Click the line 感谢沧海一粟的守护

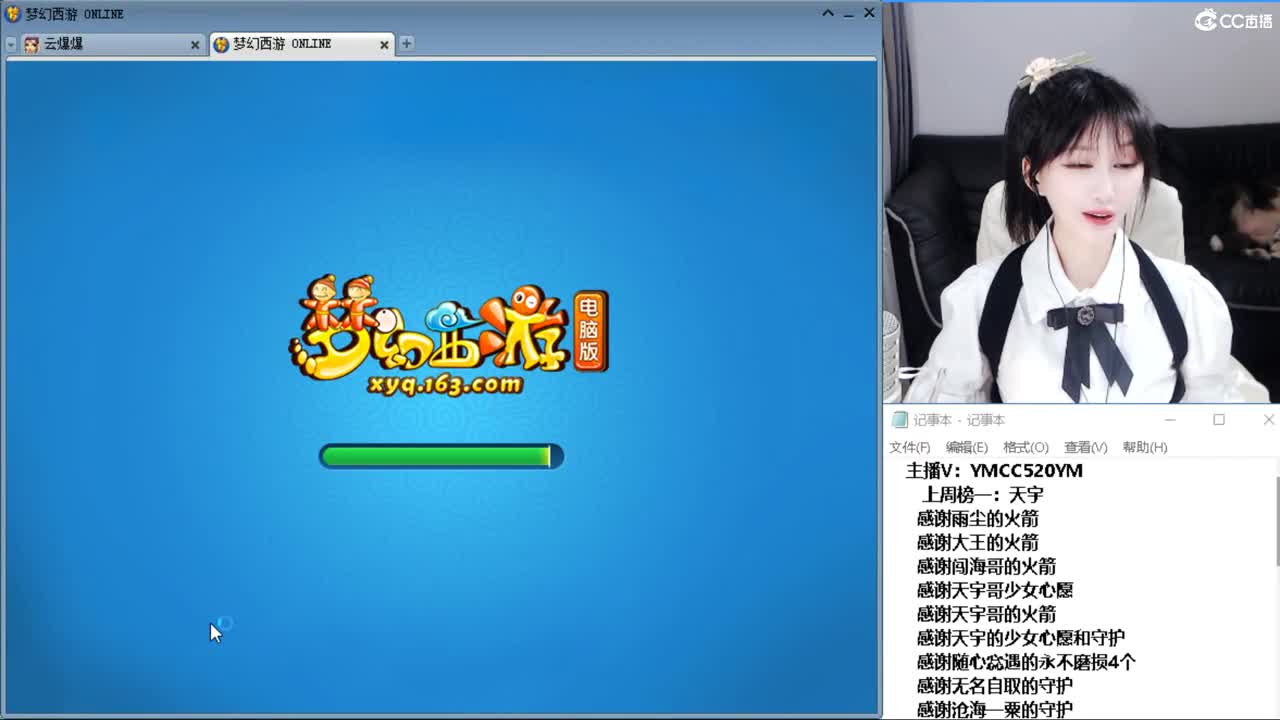[995, 709]
